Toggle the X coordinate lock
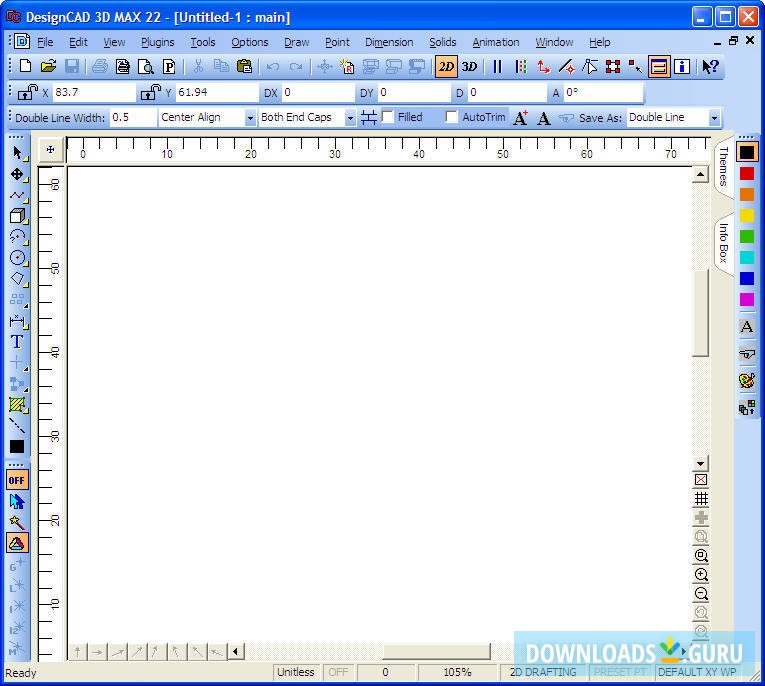 [x=27, y=92]
